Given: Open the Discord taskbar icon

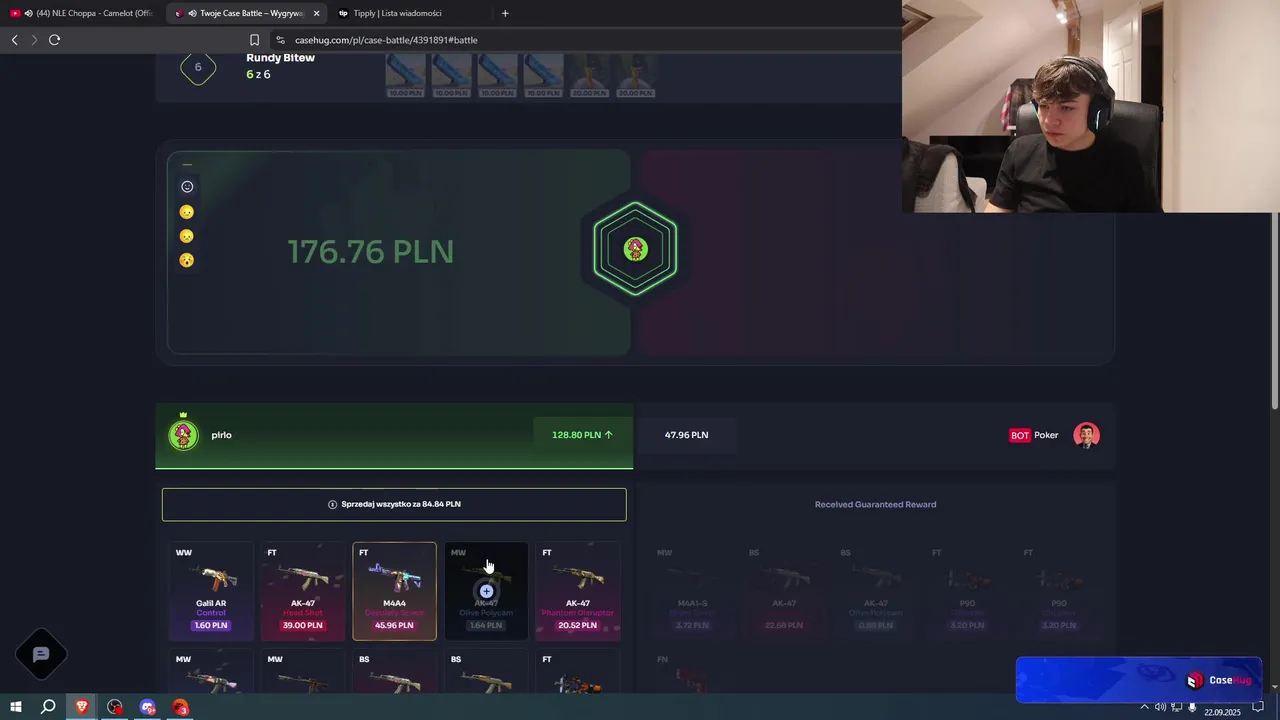Looking at the screenshot, I should (148, 707).
